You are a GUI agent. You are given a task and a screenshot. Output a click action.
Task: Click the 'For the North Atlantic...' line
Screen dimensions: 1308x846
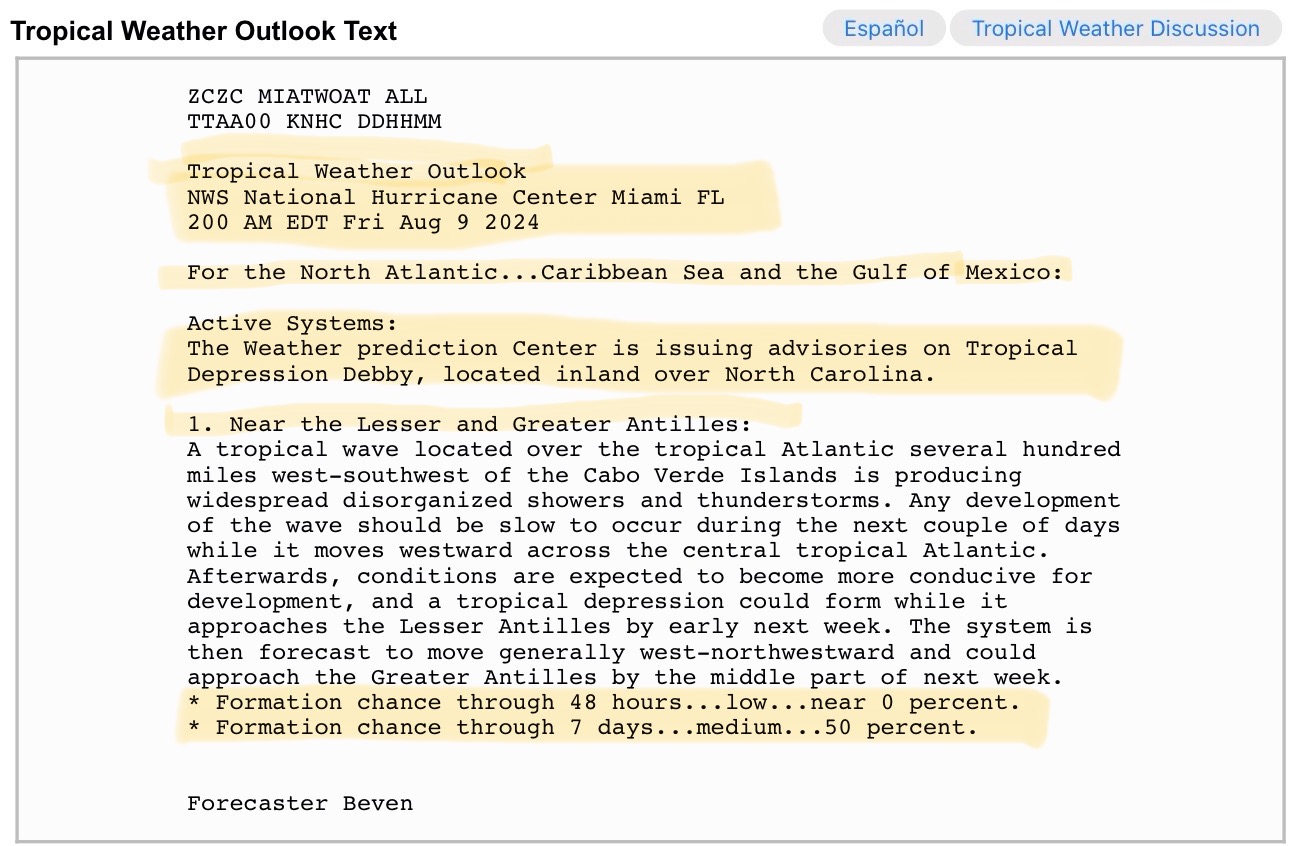point(625,272)
